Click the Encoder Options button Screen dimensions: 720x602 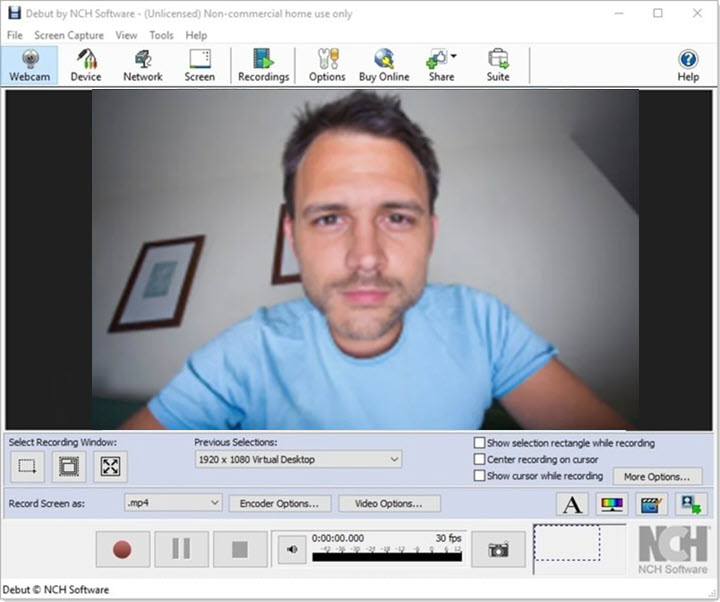279,503
